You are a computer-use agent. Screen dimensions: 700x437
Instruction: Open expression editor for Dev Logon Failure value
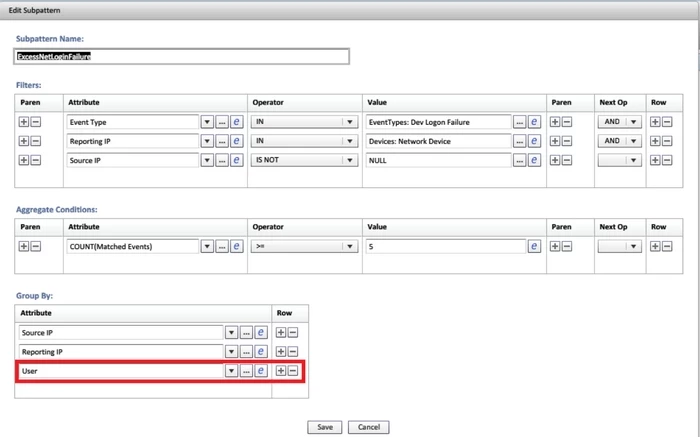point(534,122)
